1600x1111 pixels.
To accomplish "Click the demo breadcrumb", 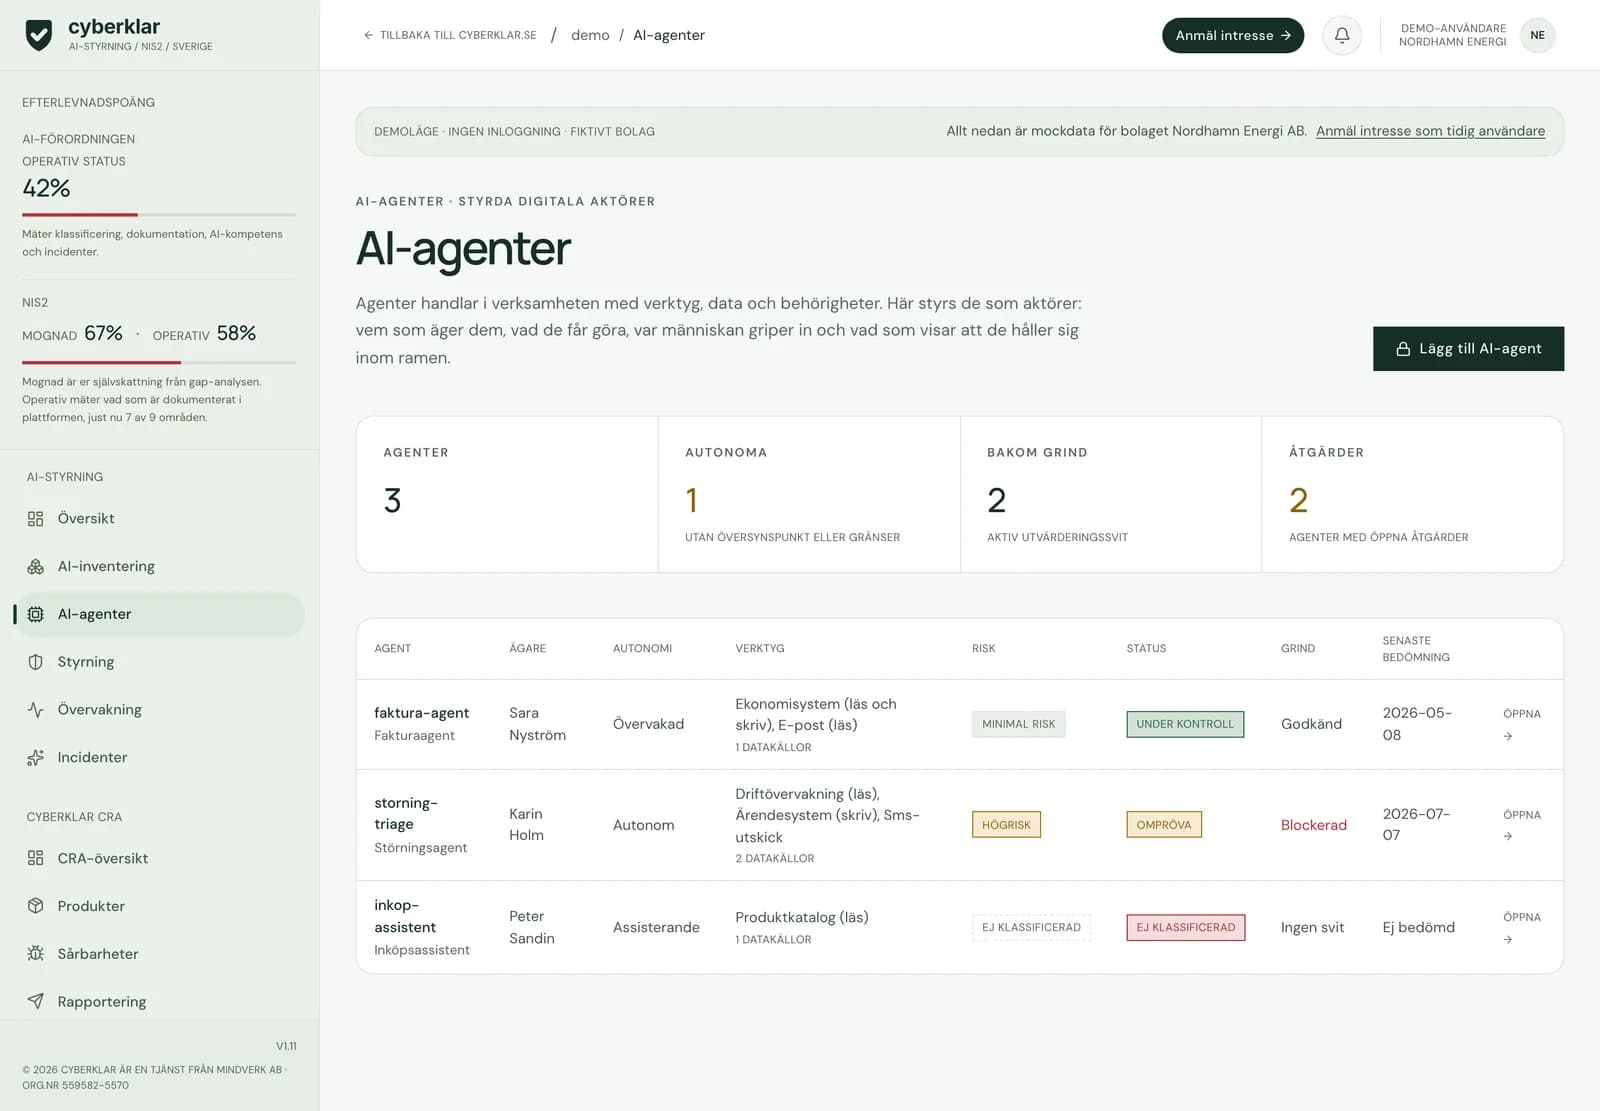I will (x=590, y=35).
